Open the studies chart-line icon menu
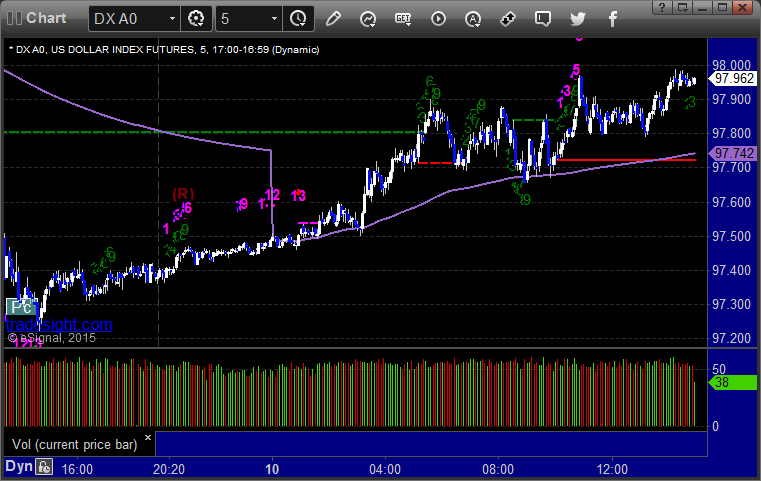Viewport: 761px width, 481px height. 368,19
